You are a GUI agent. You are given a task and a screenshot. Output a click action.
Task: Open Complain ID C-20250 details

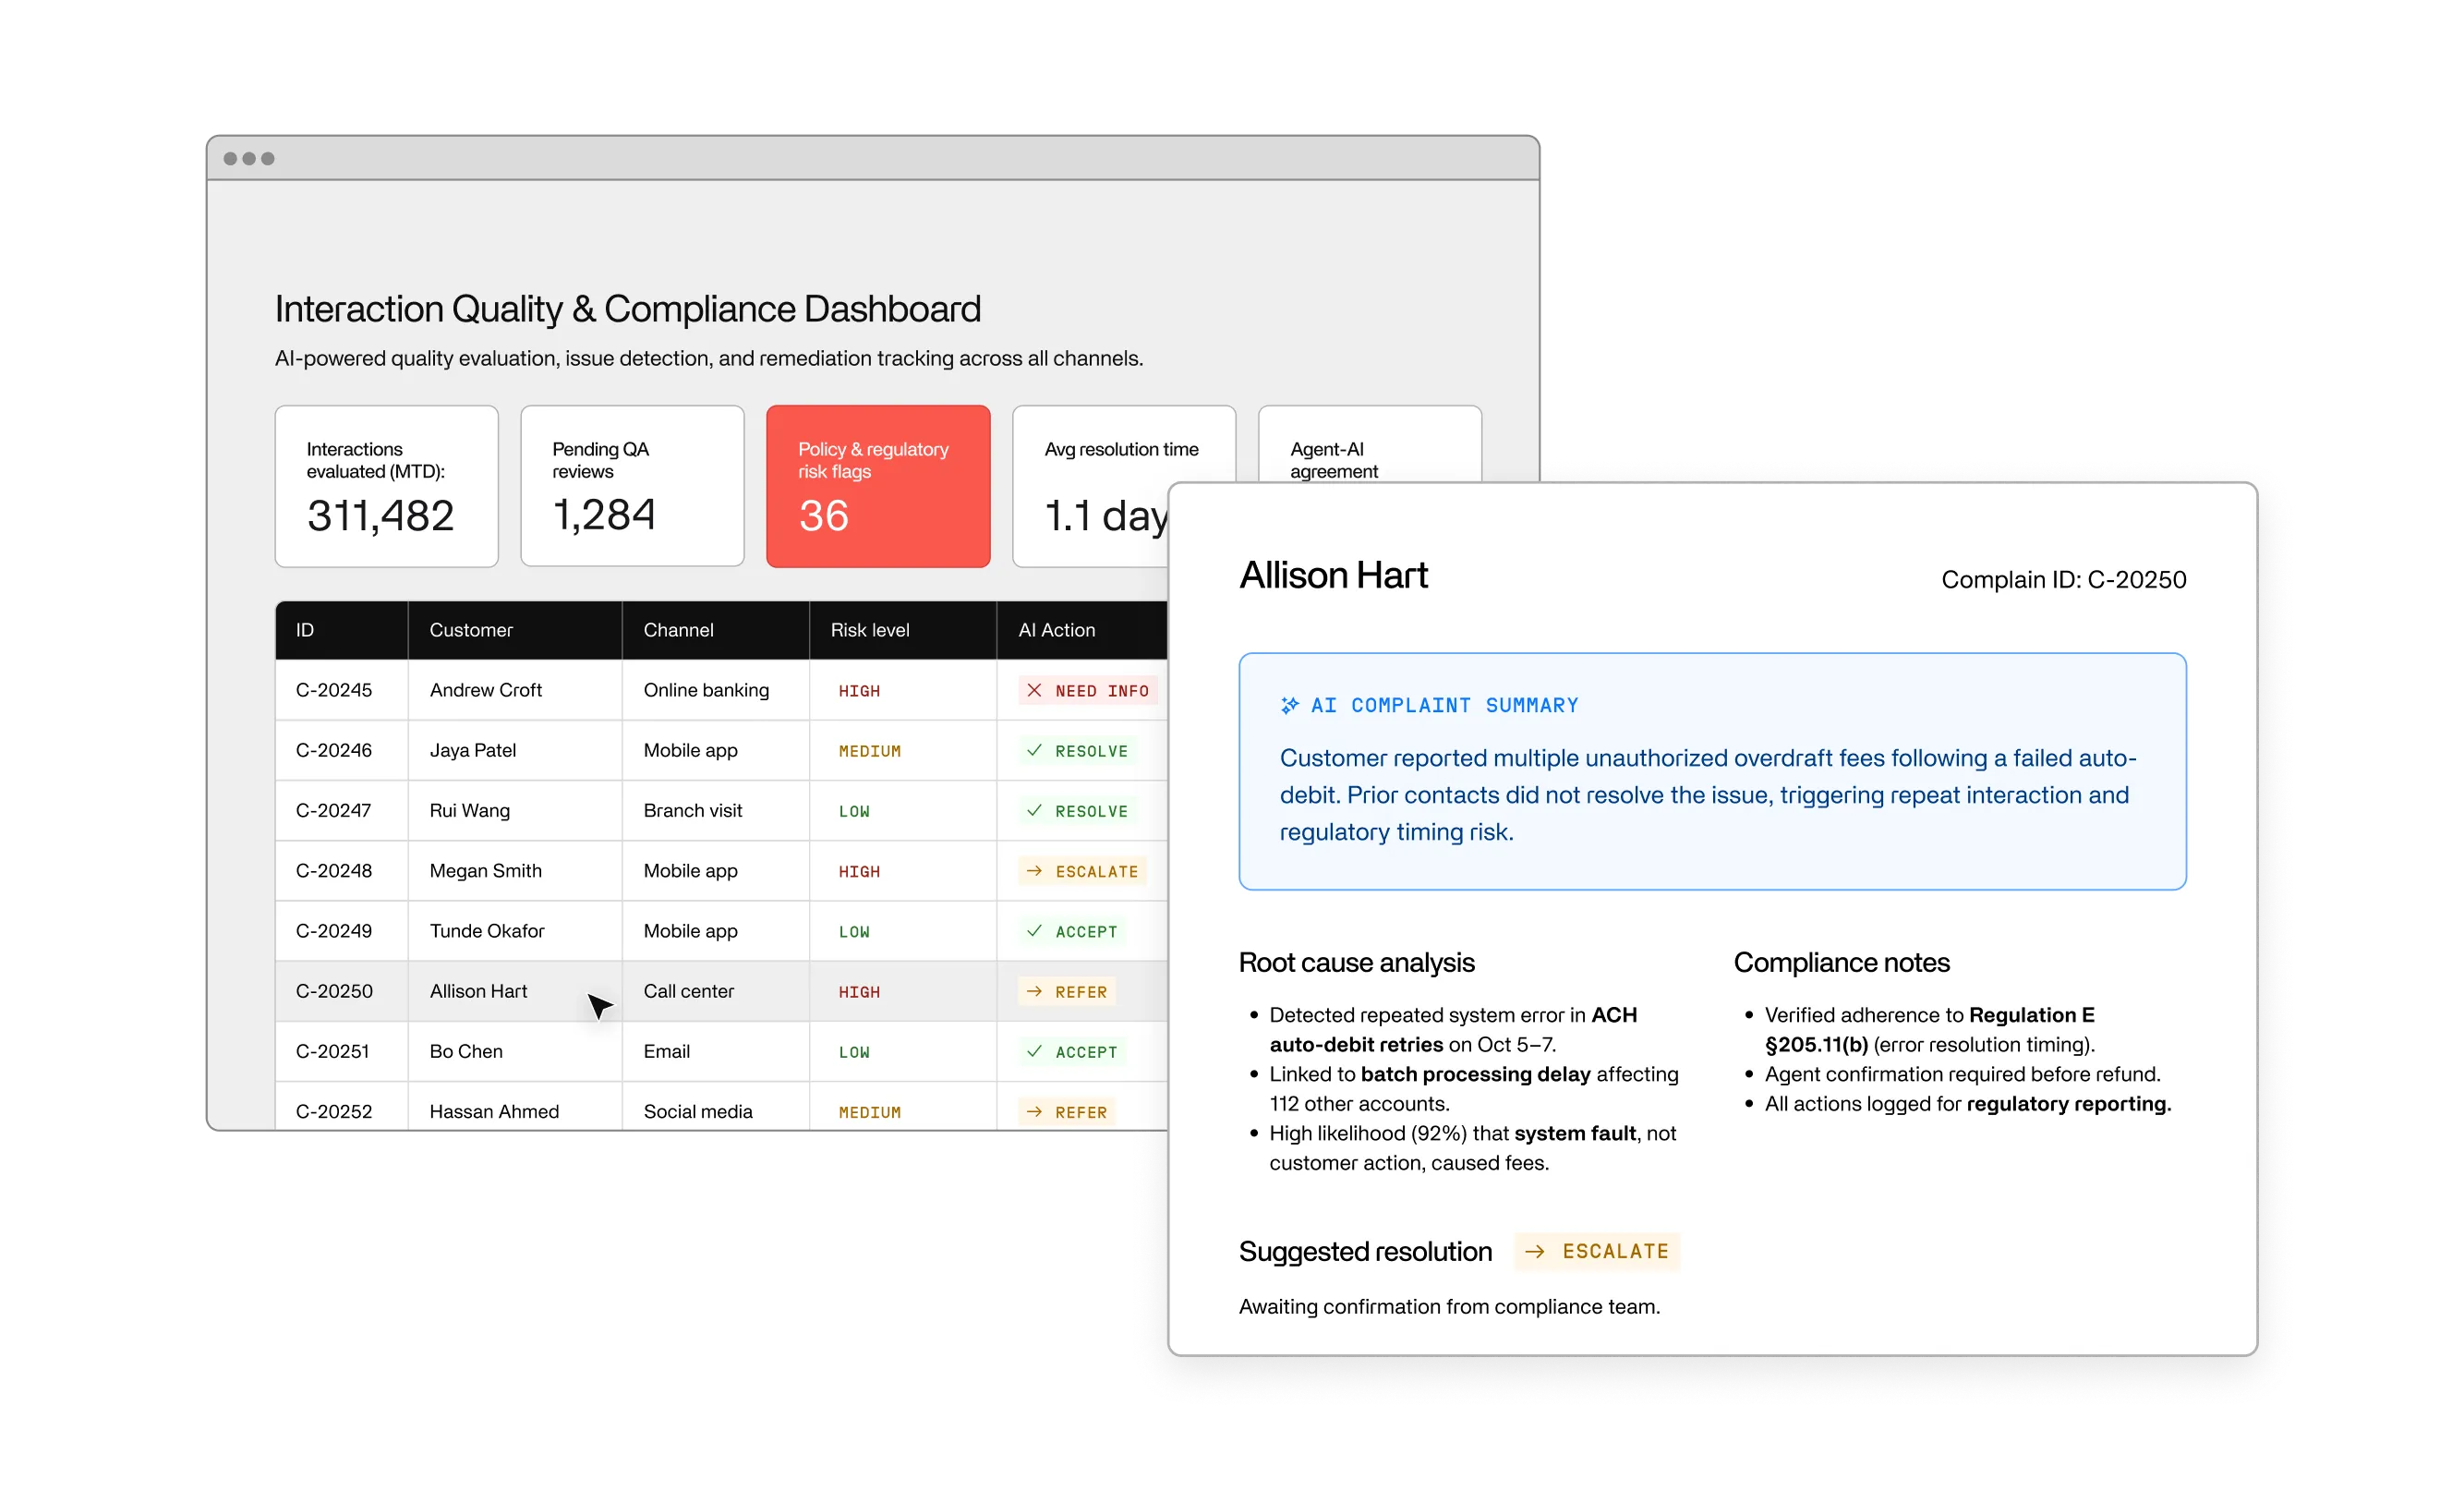click(2064, 579)
